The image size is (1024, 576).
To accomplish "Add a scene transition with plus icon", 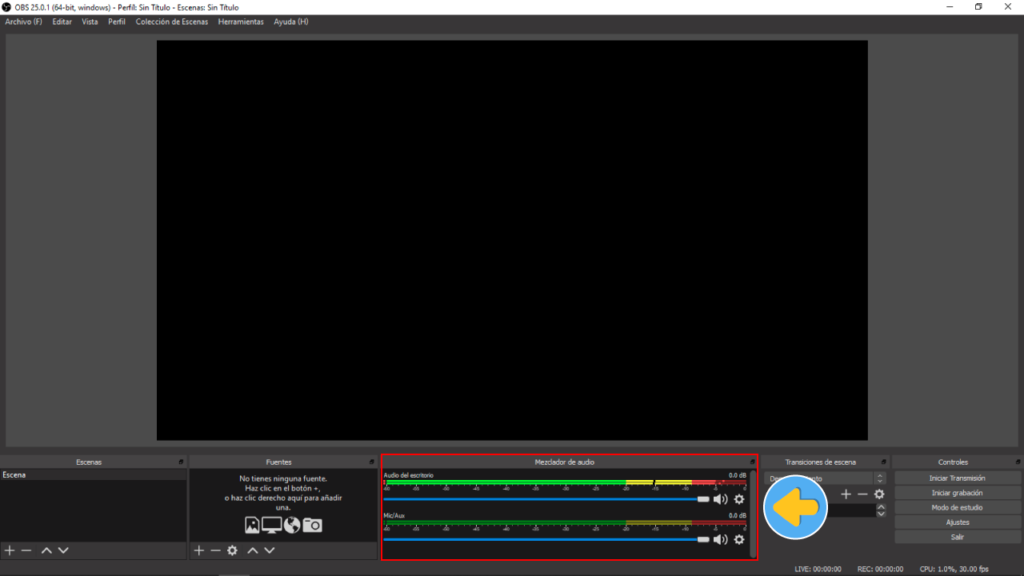I will tap(846, 494).
